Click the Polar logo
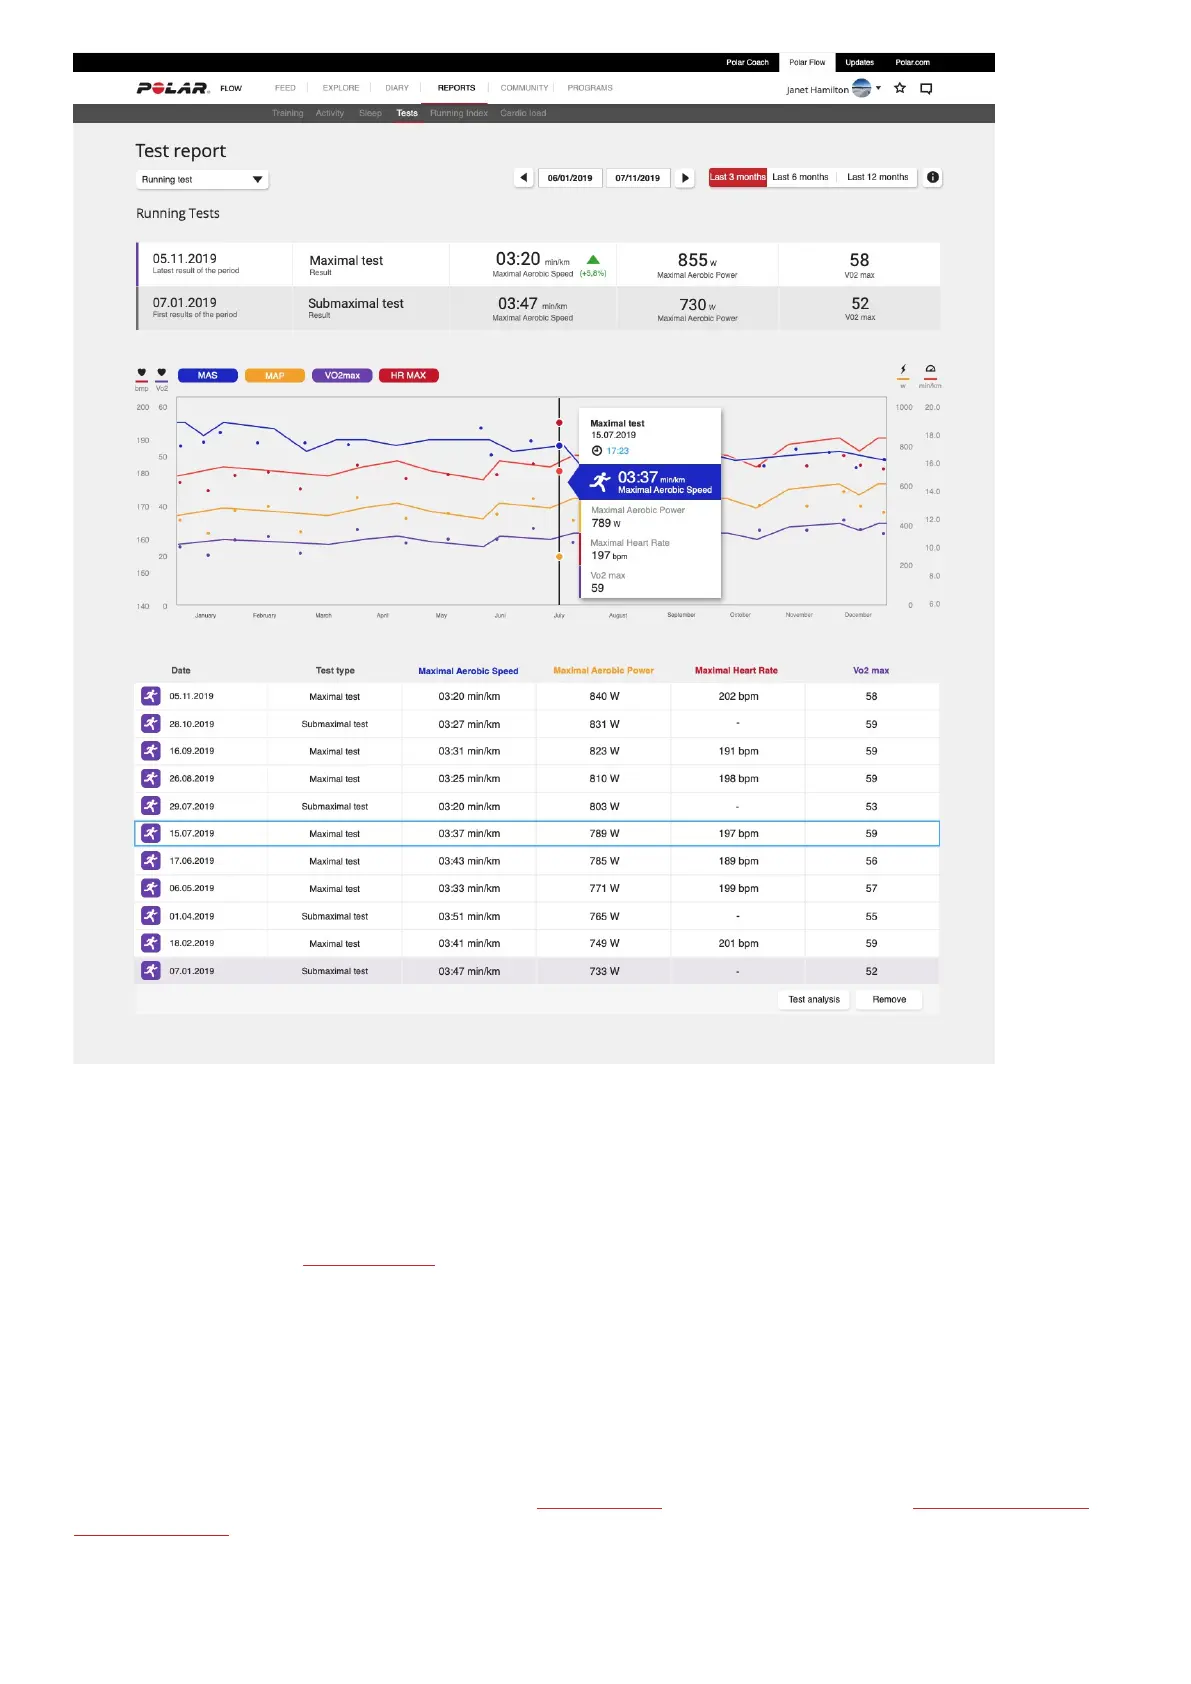 tap(172, 88)
